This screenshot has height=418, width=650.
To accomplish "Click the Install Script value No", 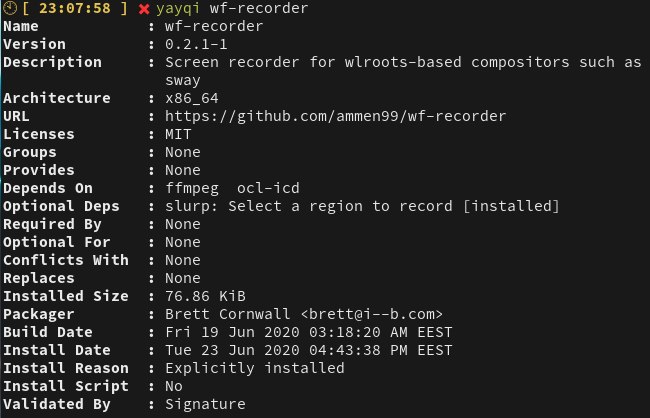I will tap(174, 386).
